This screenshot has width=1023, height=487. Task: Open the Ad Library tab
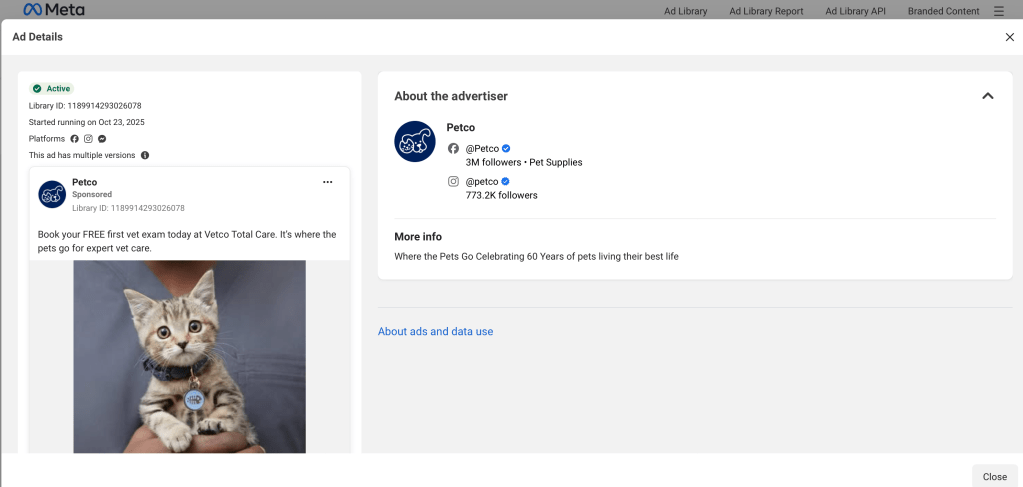click(x=685, y=11)
